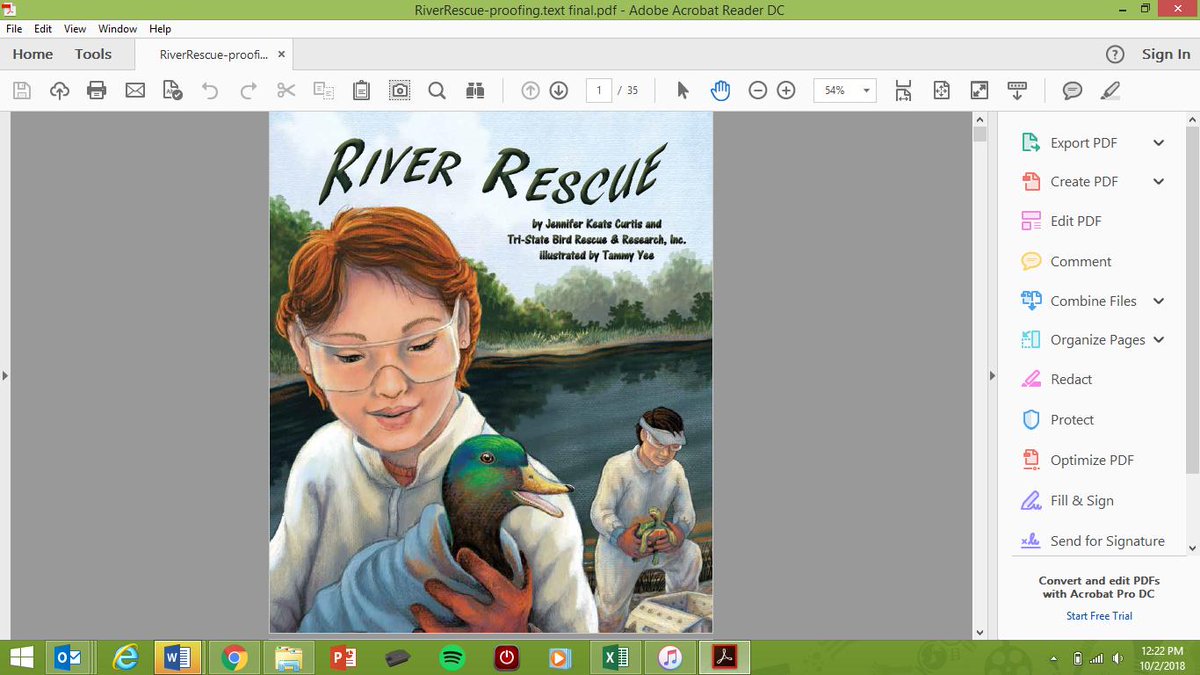Add a sticky note comment icon

tap(1072, 91)
